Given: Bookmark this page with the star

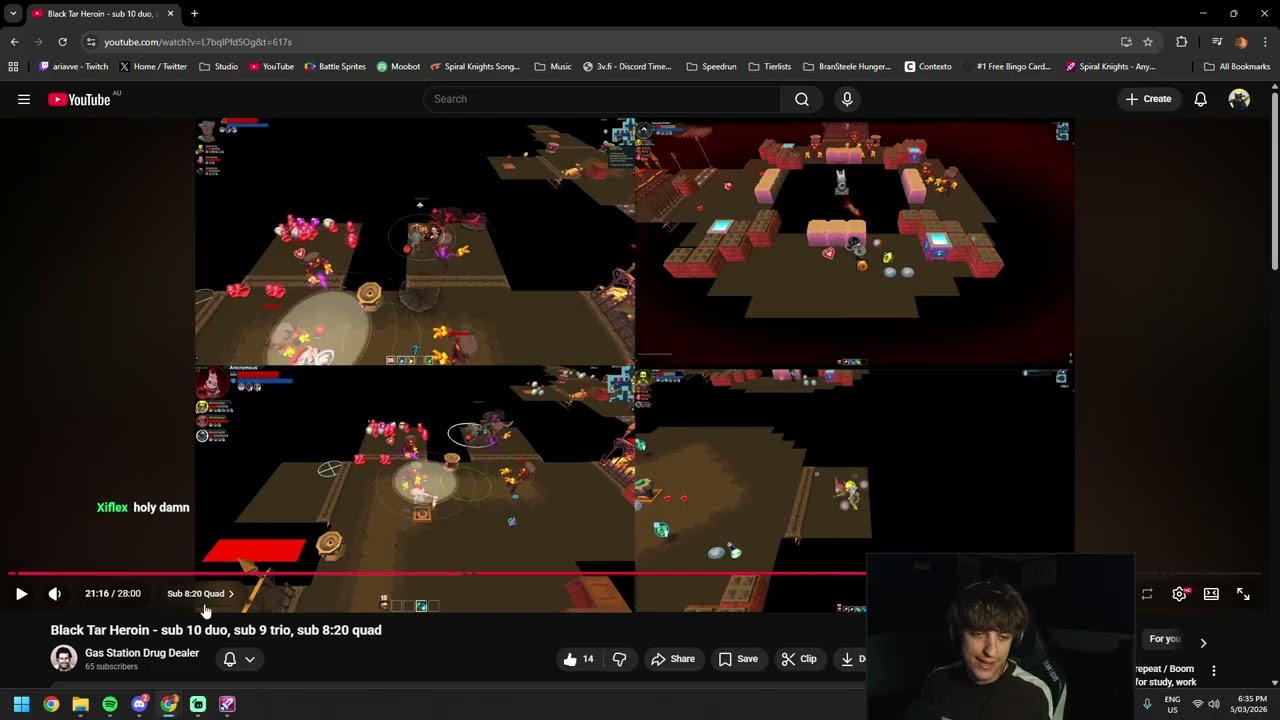Looking at the screenshot, I should click(1148, 42).
